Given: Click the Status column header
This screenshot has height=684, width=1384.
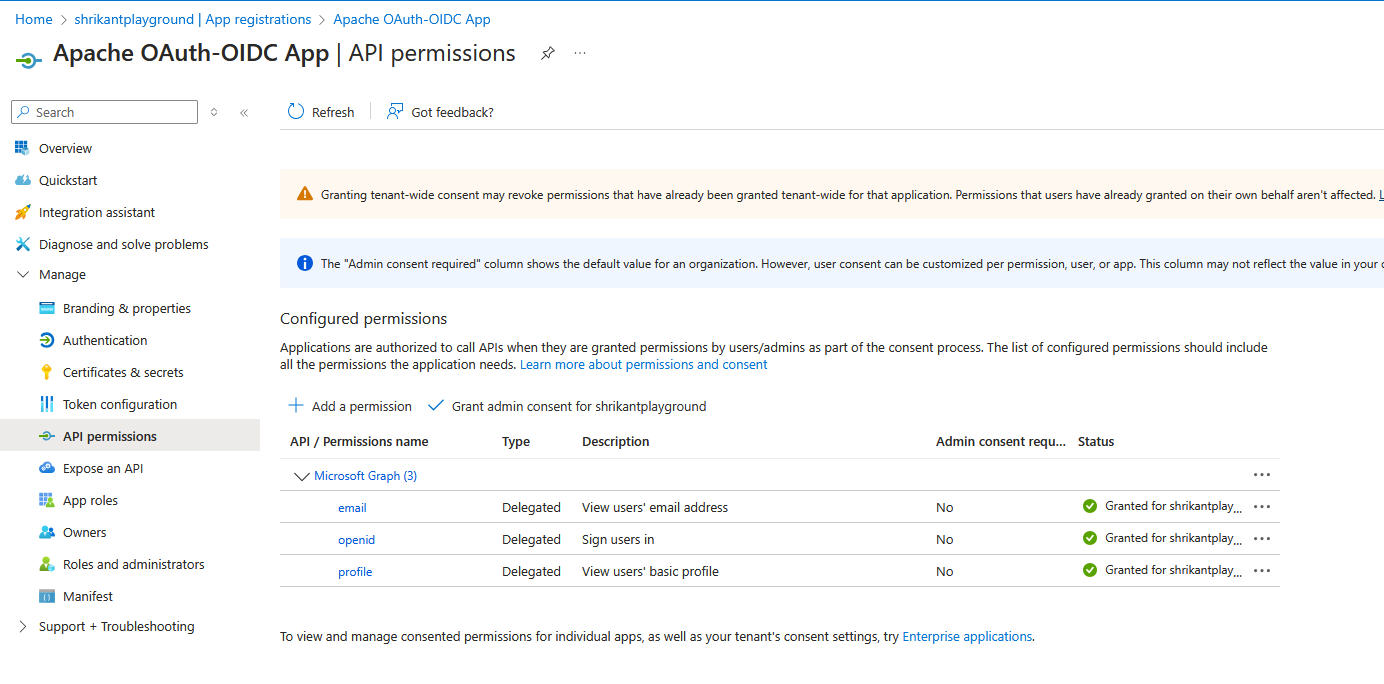Looking at the screenshot, I should click(1096, 441).
